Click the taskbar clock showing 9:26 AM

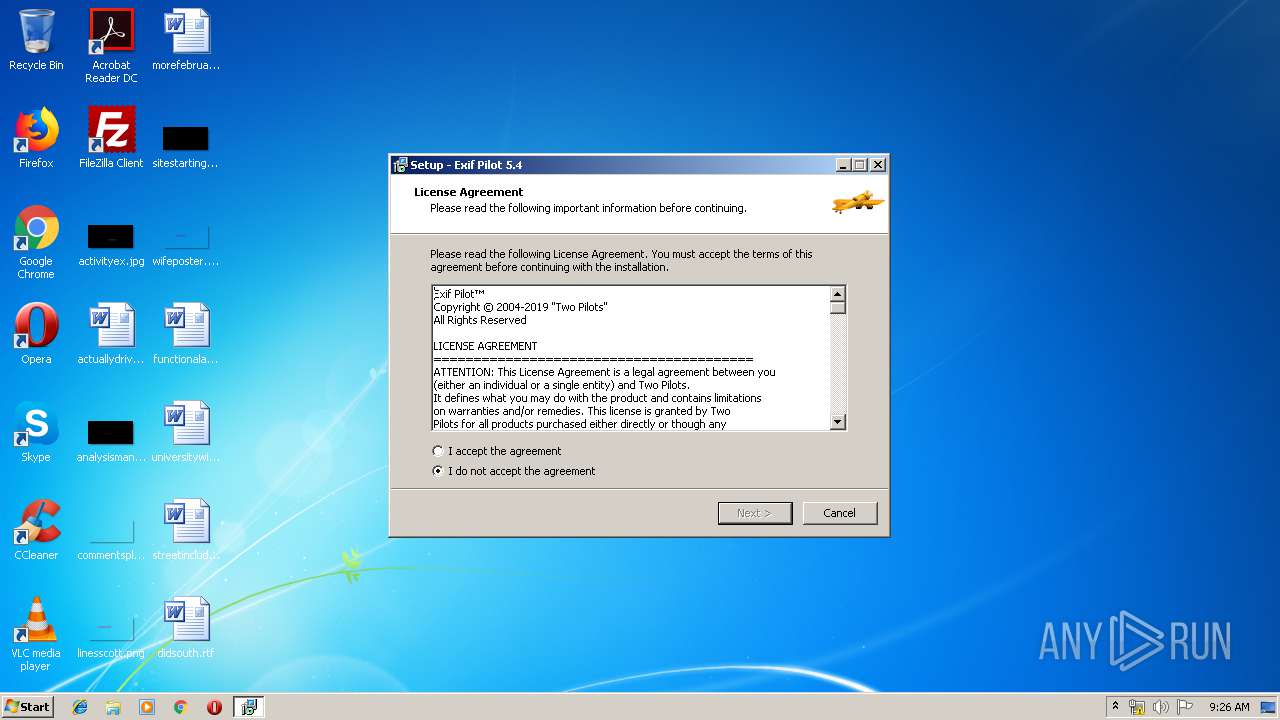[1229, 707]
